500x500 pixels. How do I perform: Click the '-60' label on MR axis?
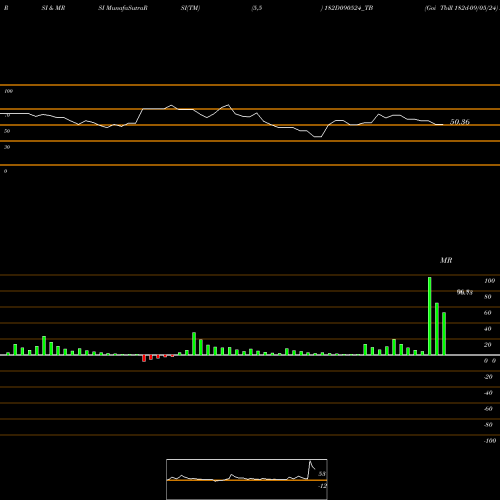(488, 409)
